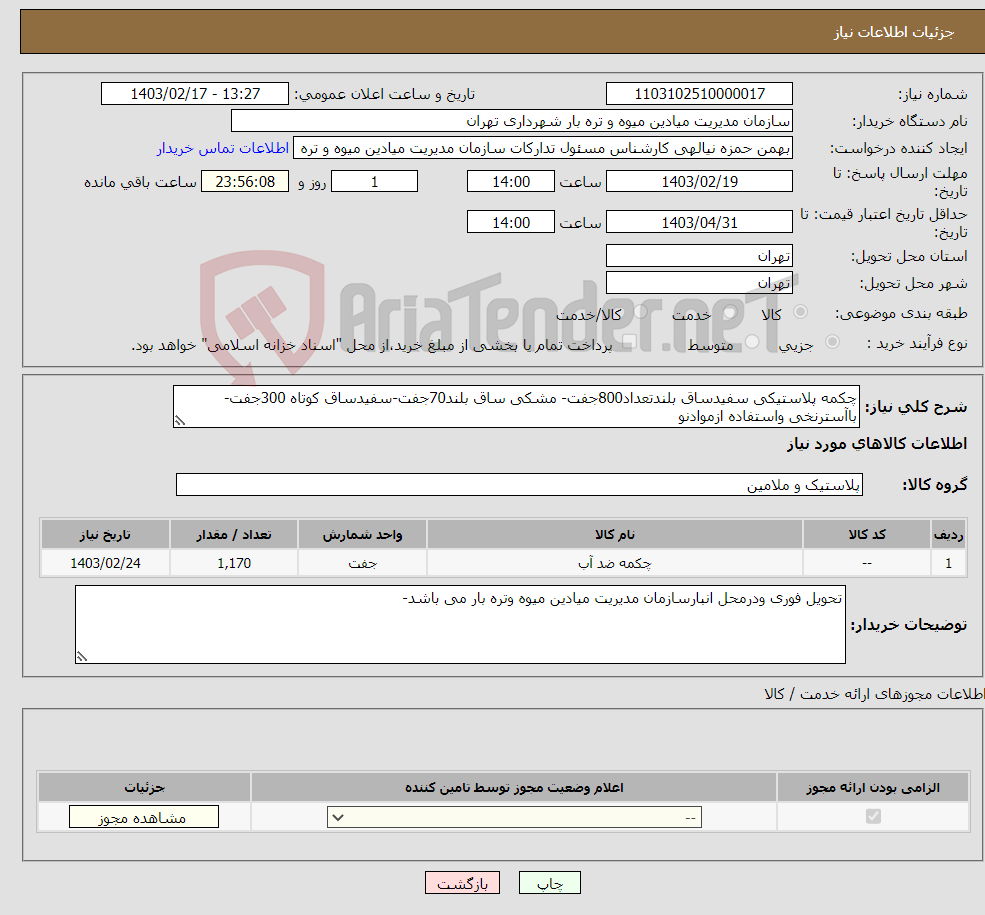
Task: Click the اطلاعات کالاهای مورد نیاز heading
Action: click(877, 444)
